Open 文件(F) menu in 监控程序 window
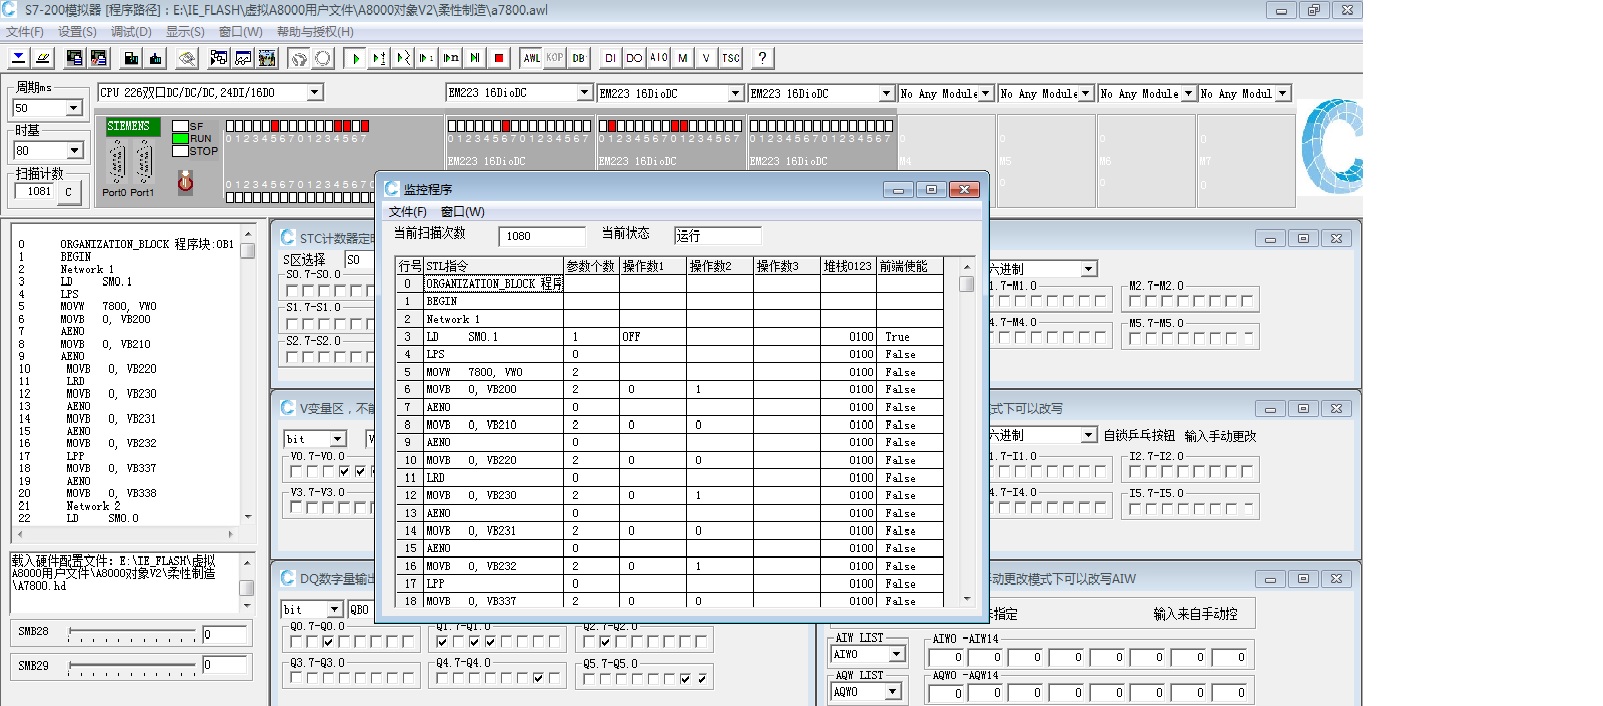Image resolution: width=1603 pixels, height=706 pixels. pos(408,212)
